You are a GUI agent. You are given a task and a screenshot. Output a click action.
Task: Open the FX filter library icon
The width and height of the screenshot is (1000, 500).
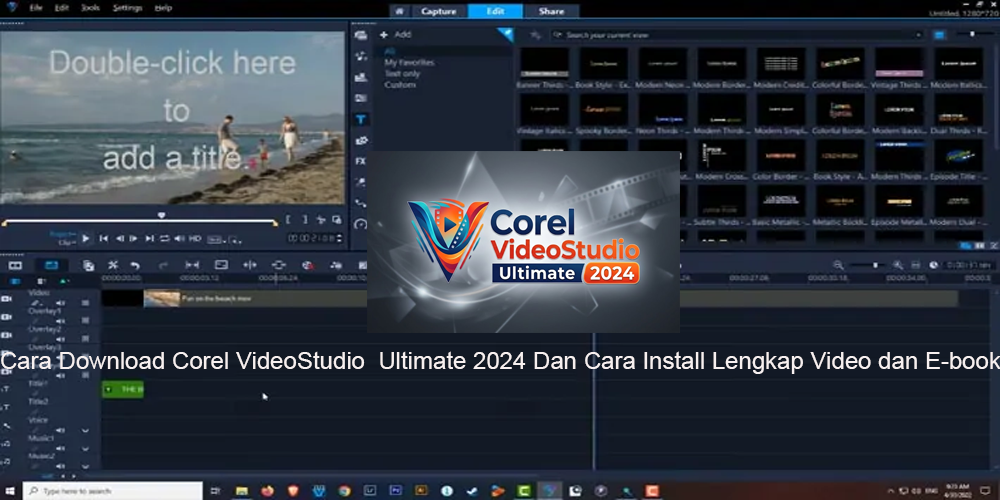pos(361,161)
